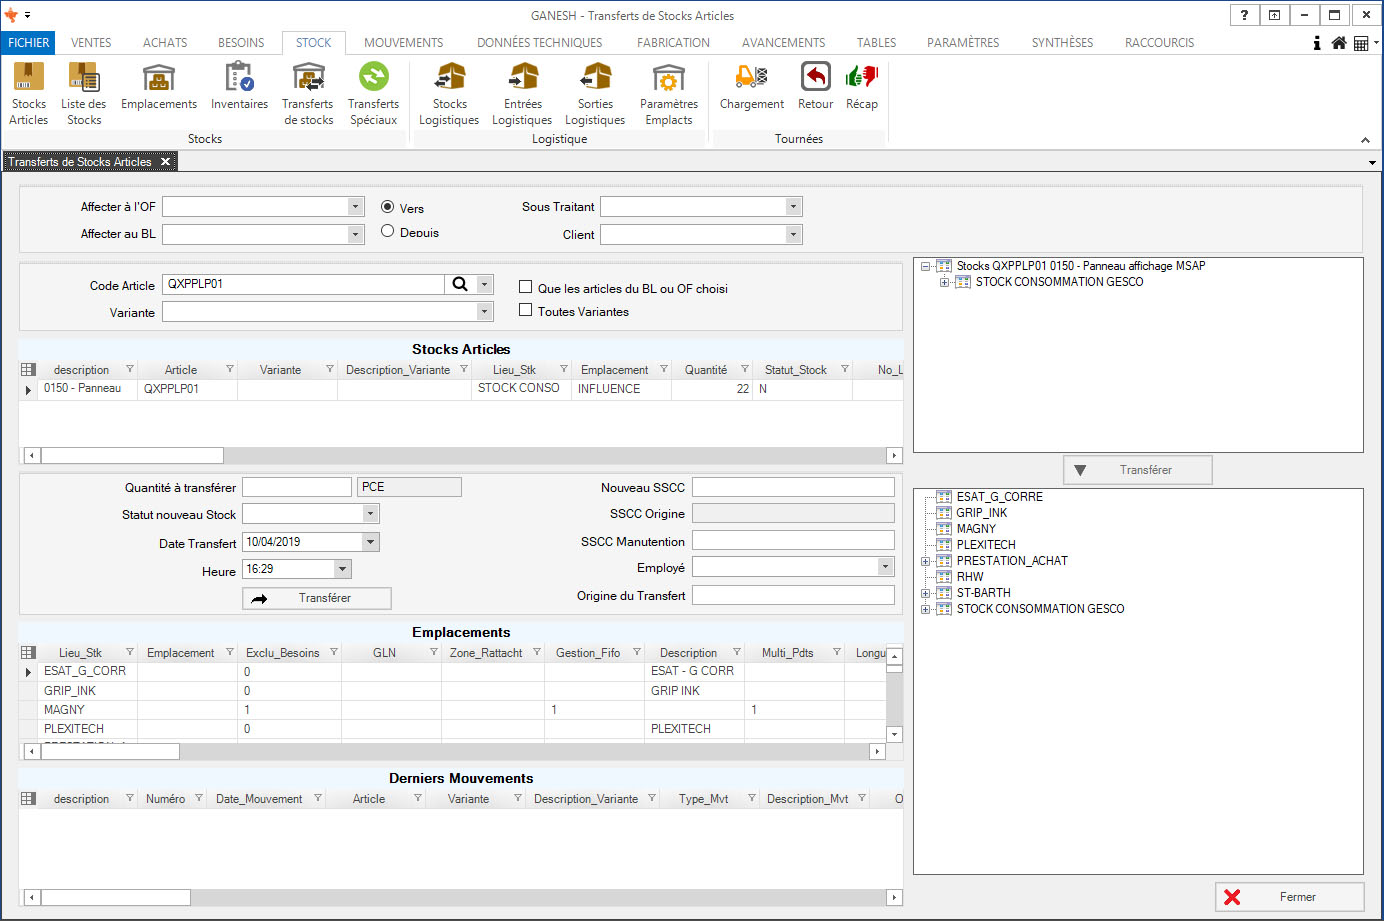Search article with the magnifier icon
1384x921 pixels.
[460, 284]
